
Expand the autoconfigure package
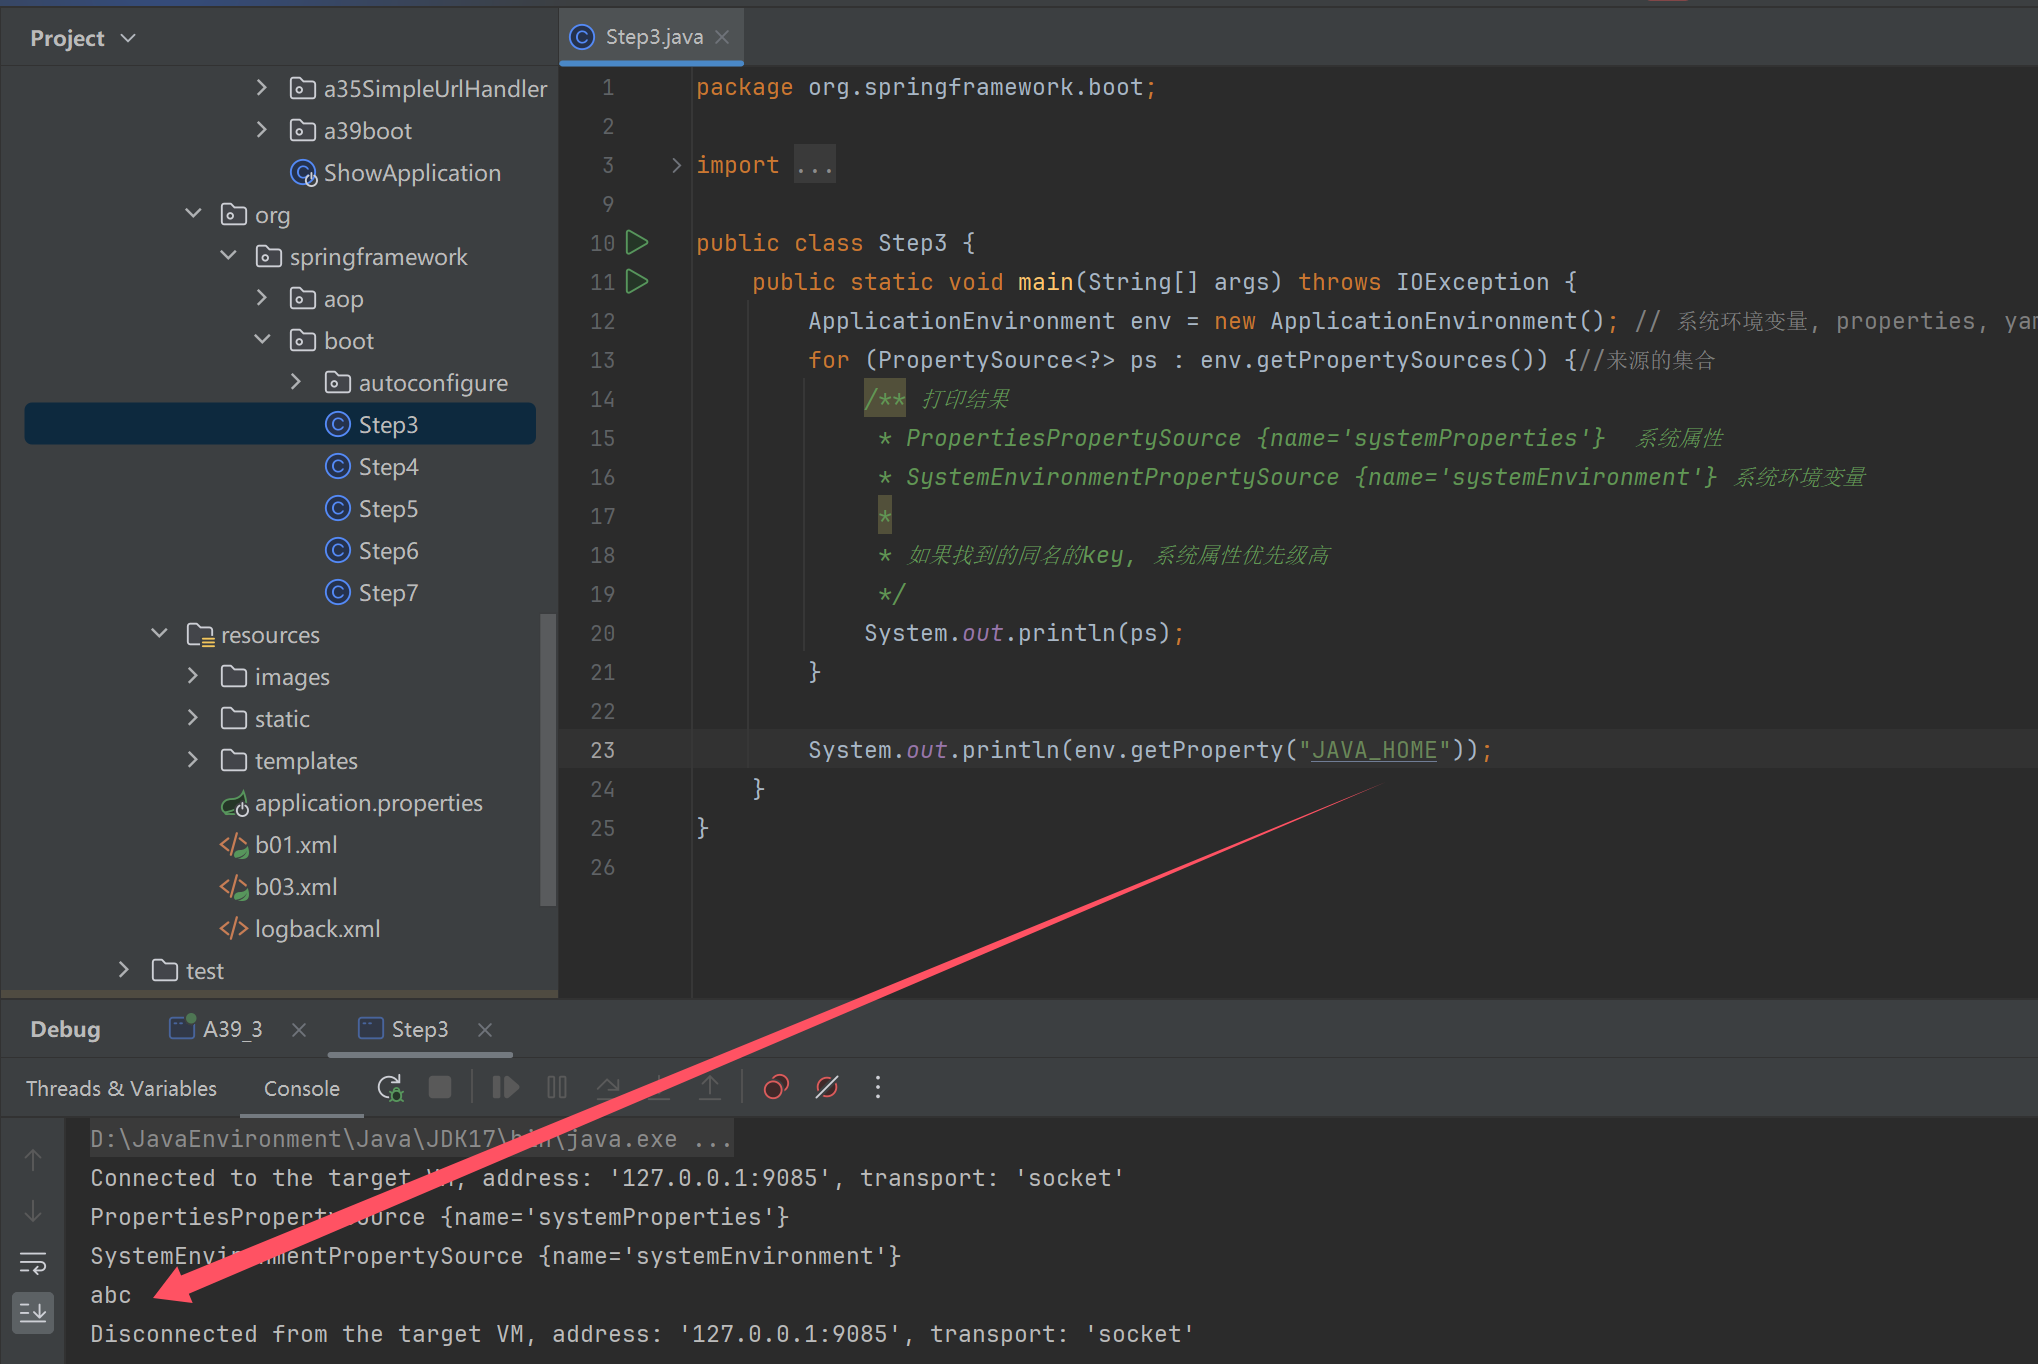(x=296, y=382)
